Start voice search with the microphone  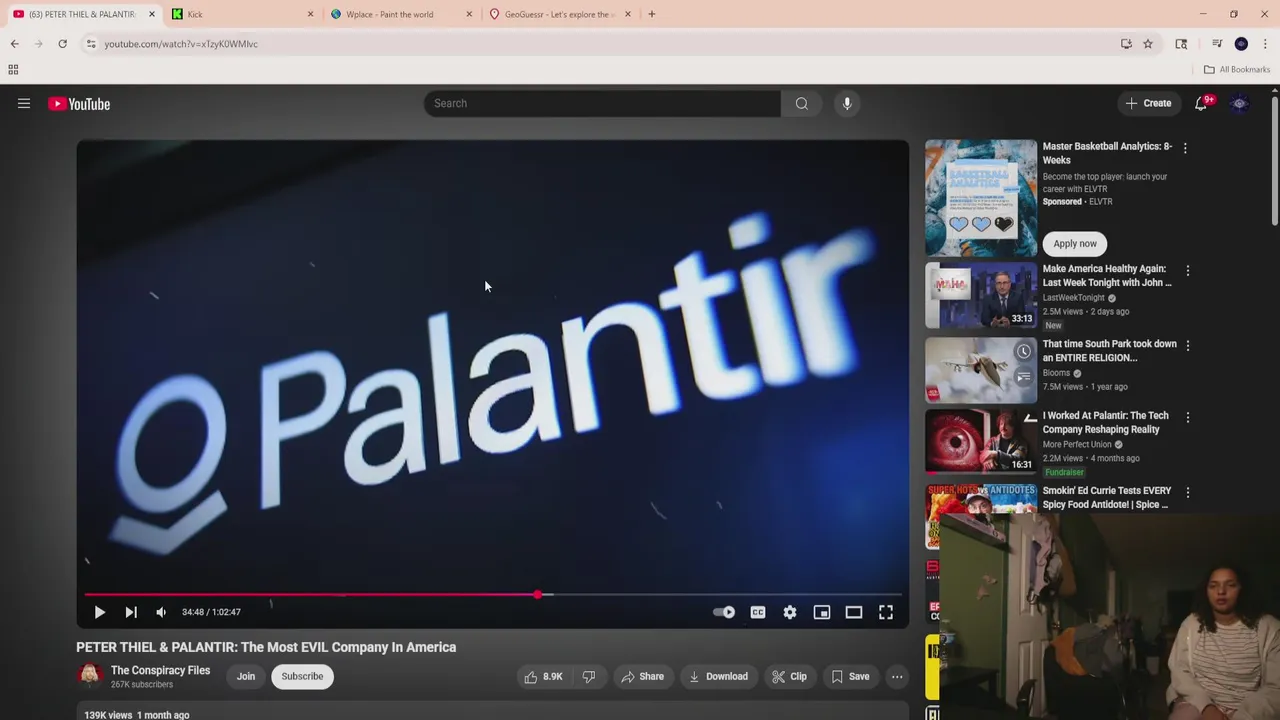pos(847,103)
